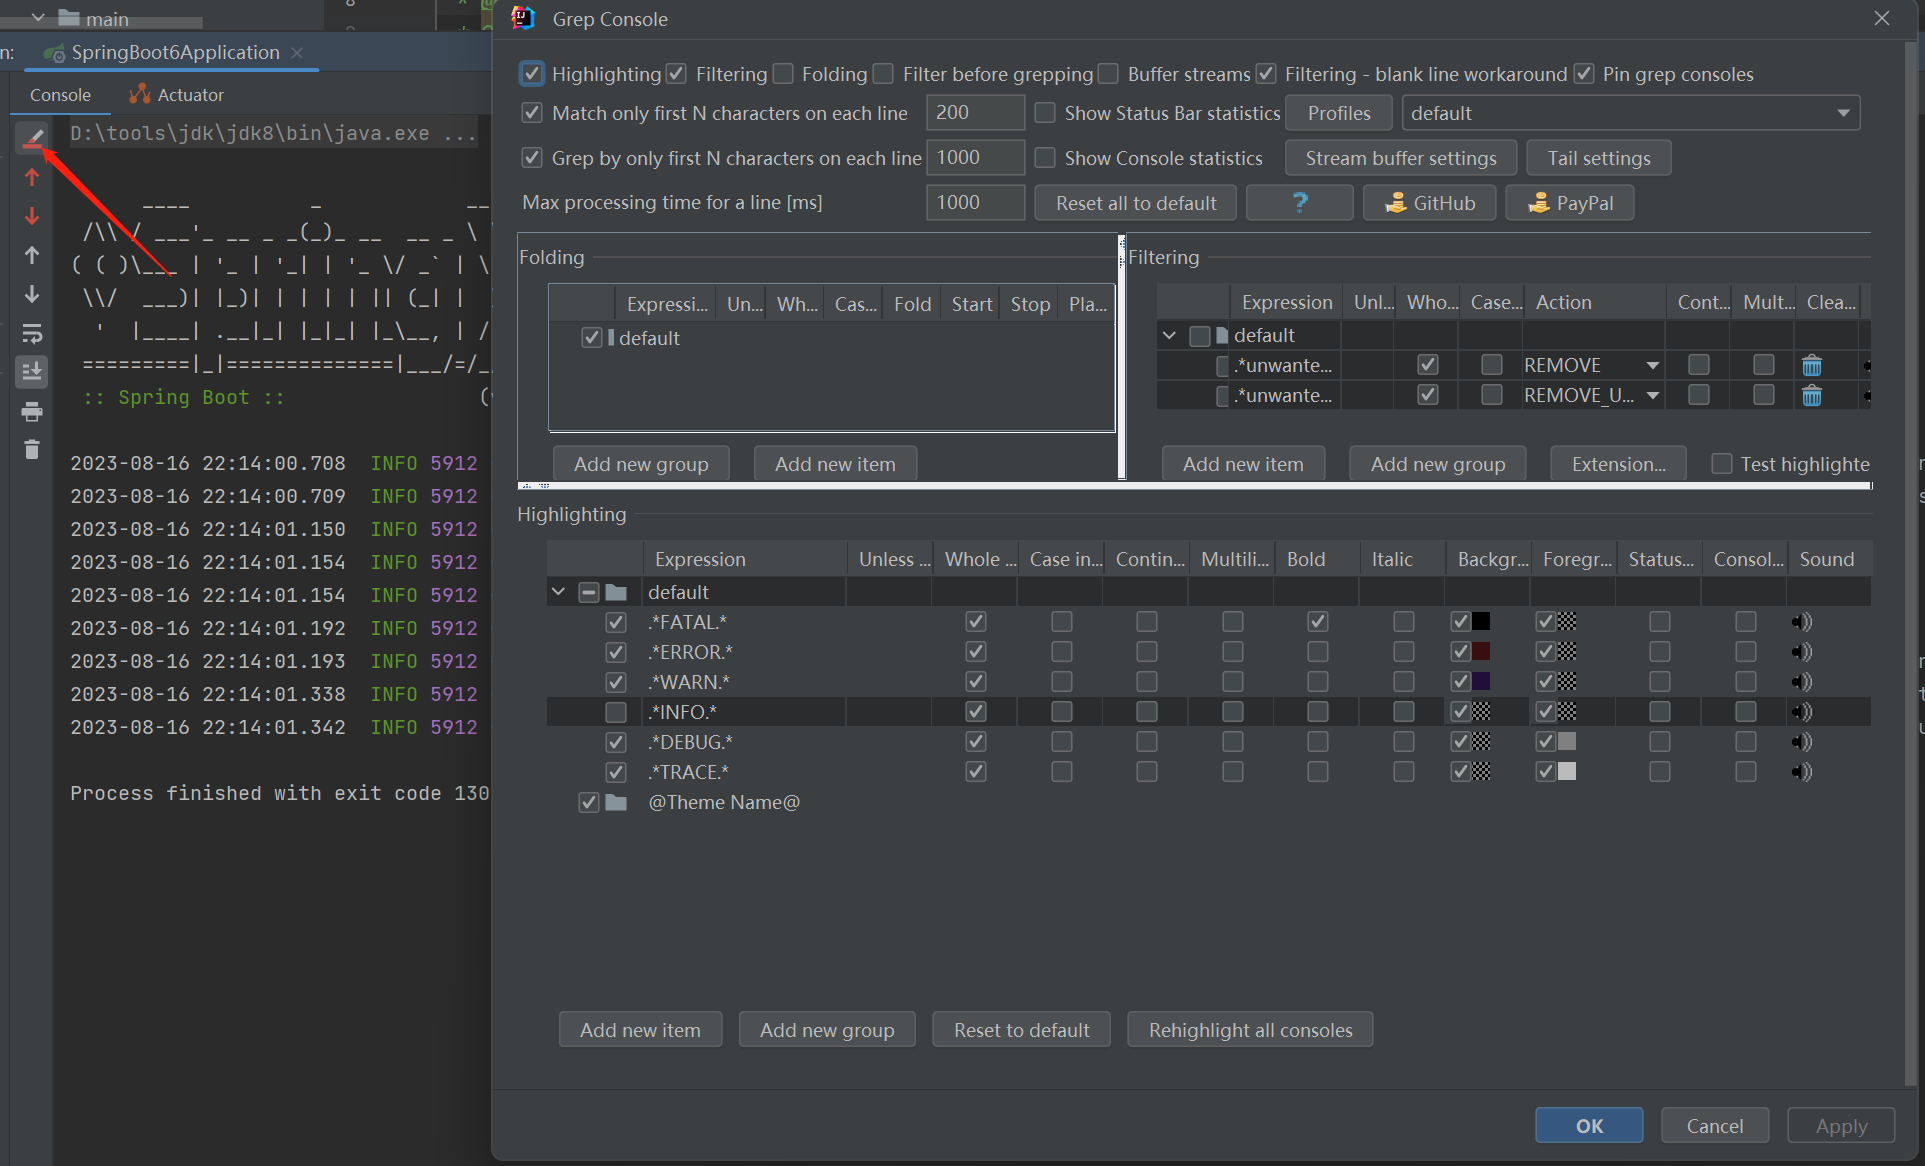1925x1166 pixels.
Task: Open Grep Console highlight editor icon
Action: point(32,138)
